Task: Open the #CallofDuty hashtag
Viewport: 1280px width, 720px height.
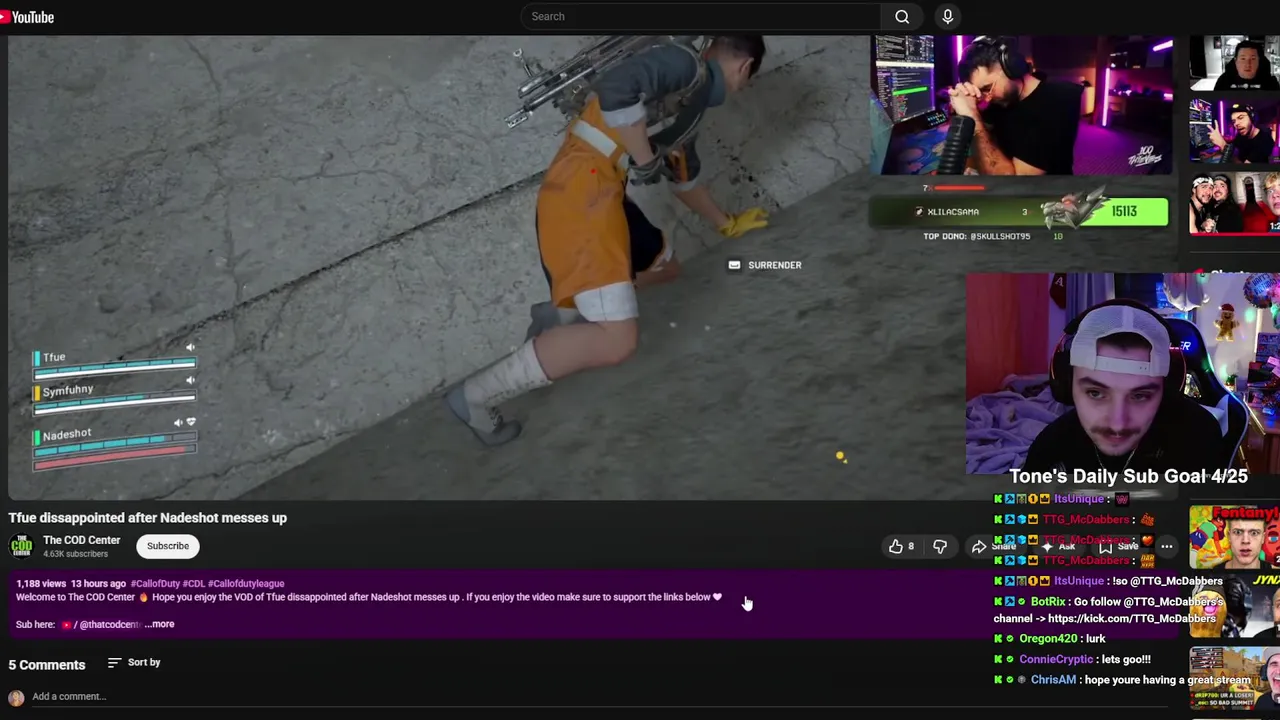Action: click(x=154, y=583)
